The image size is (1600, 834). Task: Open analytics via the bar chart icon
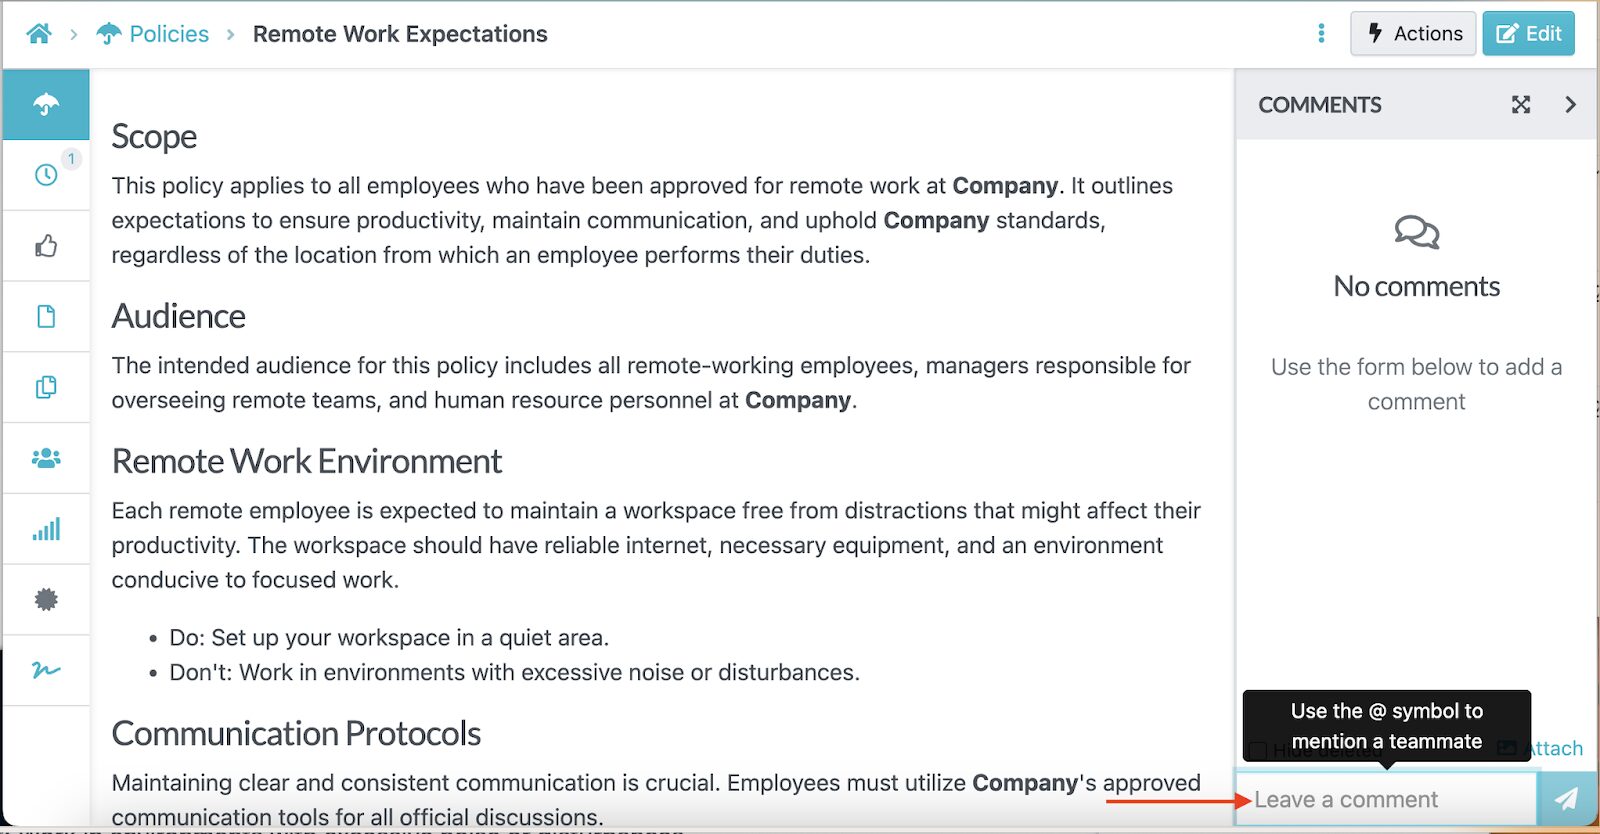click(46, 529)
